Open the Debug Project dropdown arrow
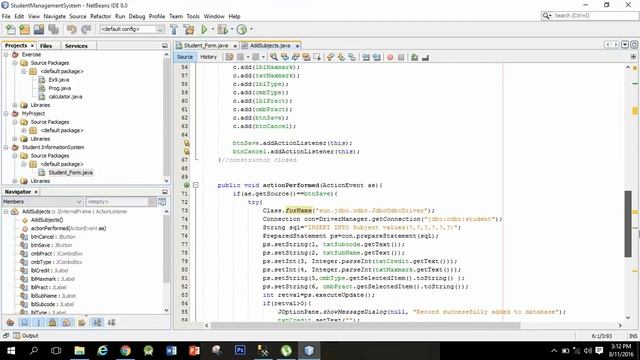This screenshot has height=360, width=640. [x=231, y=29]
